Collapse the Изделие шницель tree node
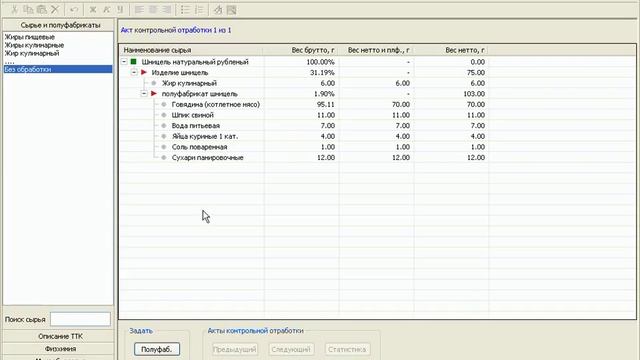This screenshot has width=640, height=360. click(134, 72)
